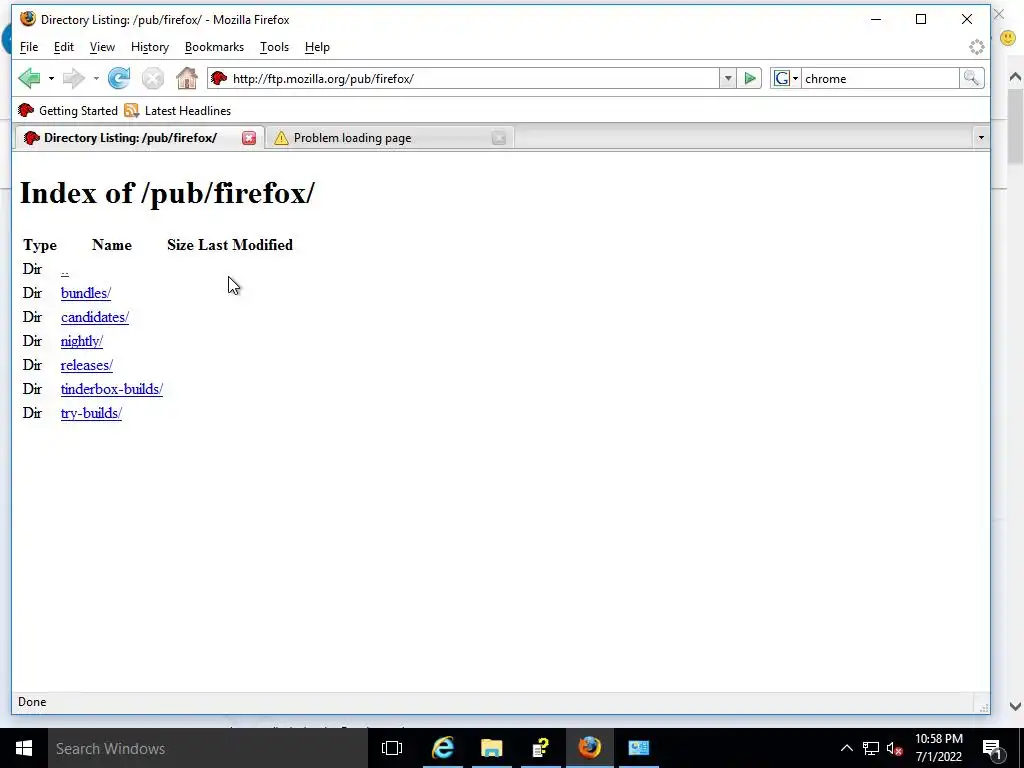This screenshot has height=768, width=1024.
Task: Click the 'Done' status bar text
Action: [32, 702]
